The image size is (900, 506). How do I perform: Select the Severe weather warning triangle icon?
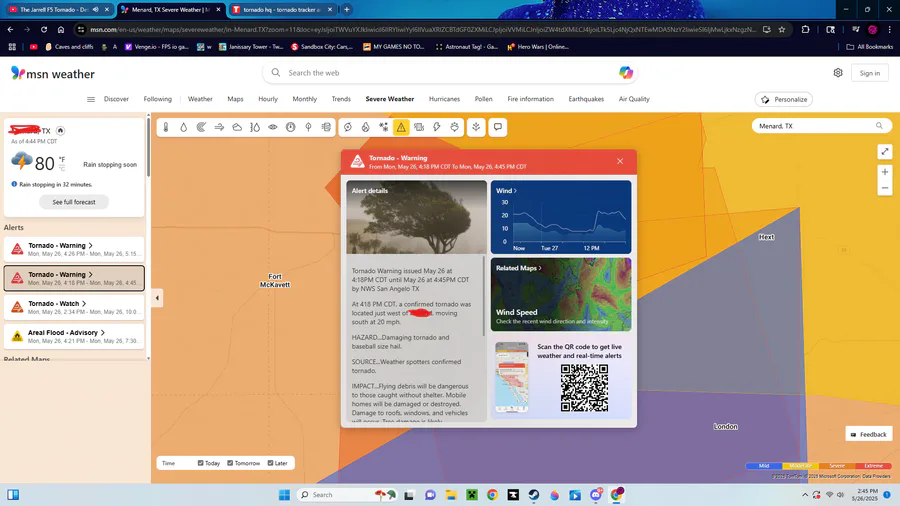[401, 127]
